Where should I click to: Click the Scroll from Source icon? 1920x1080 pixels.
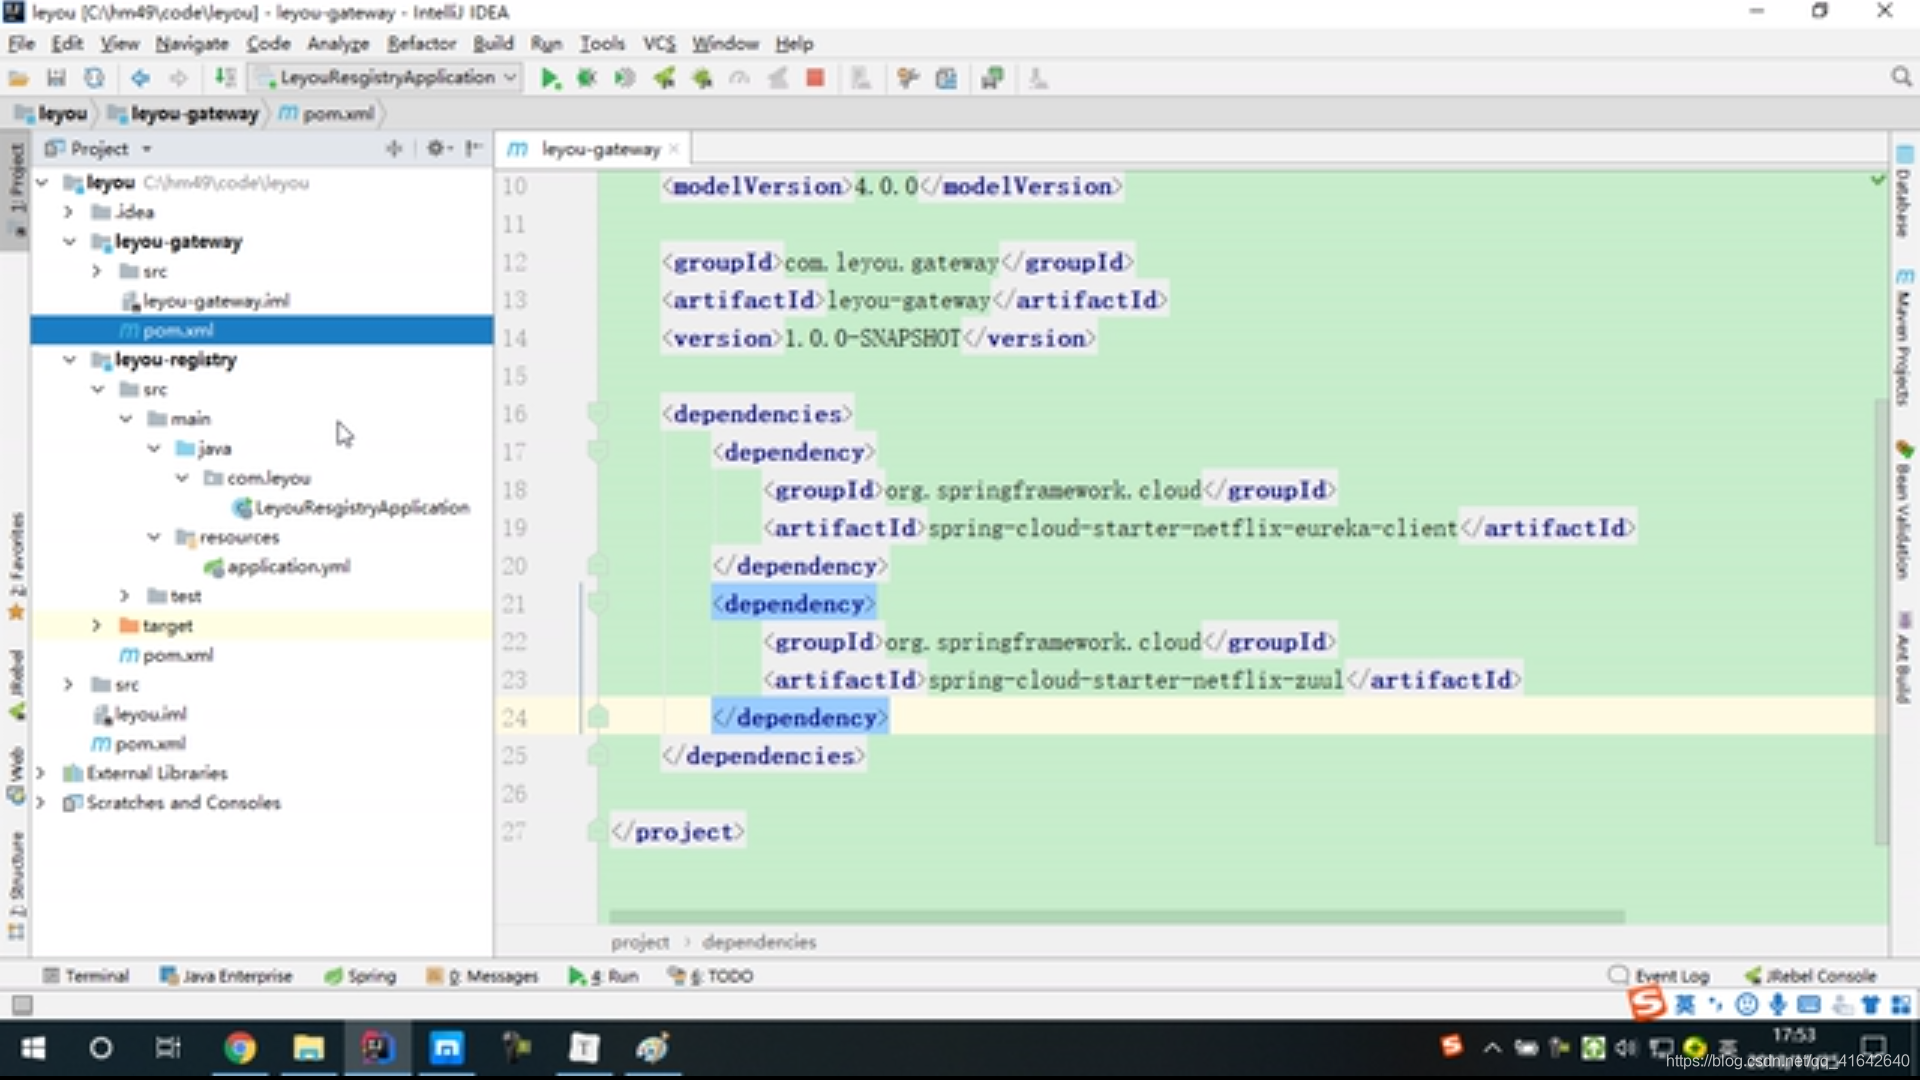pyautogui.click(x=394, y=148)
